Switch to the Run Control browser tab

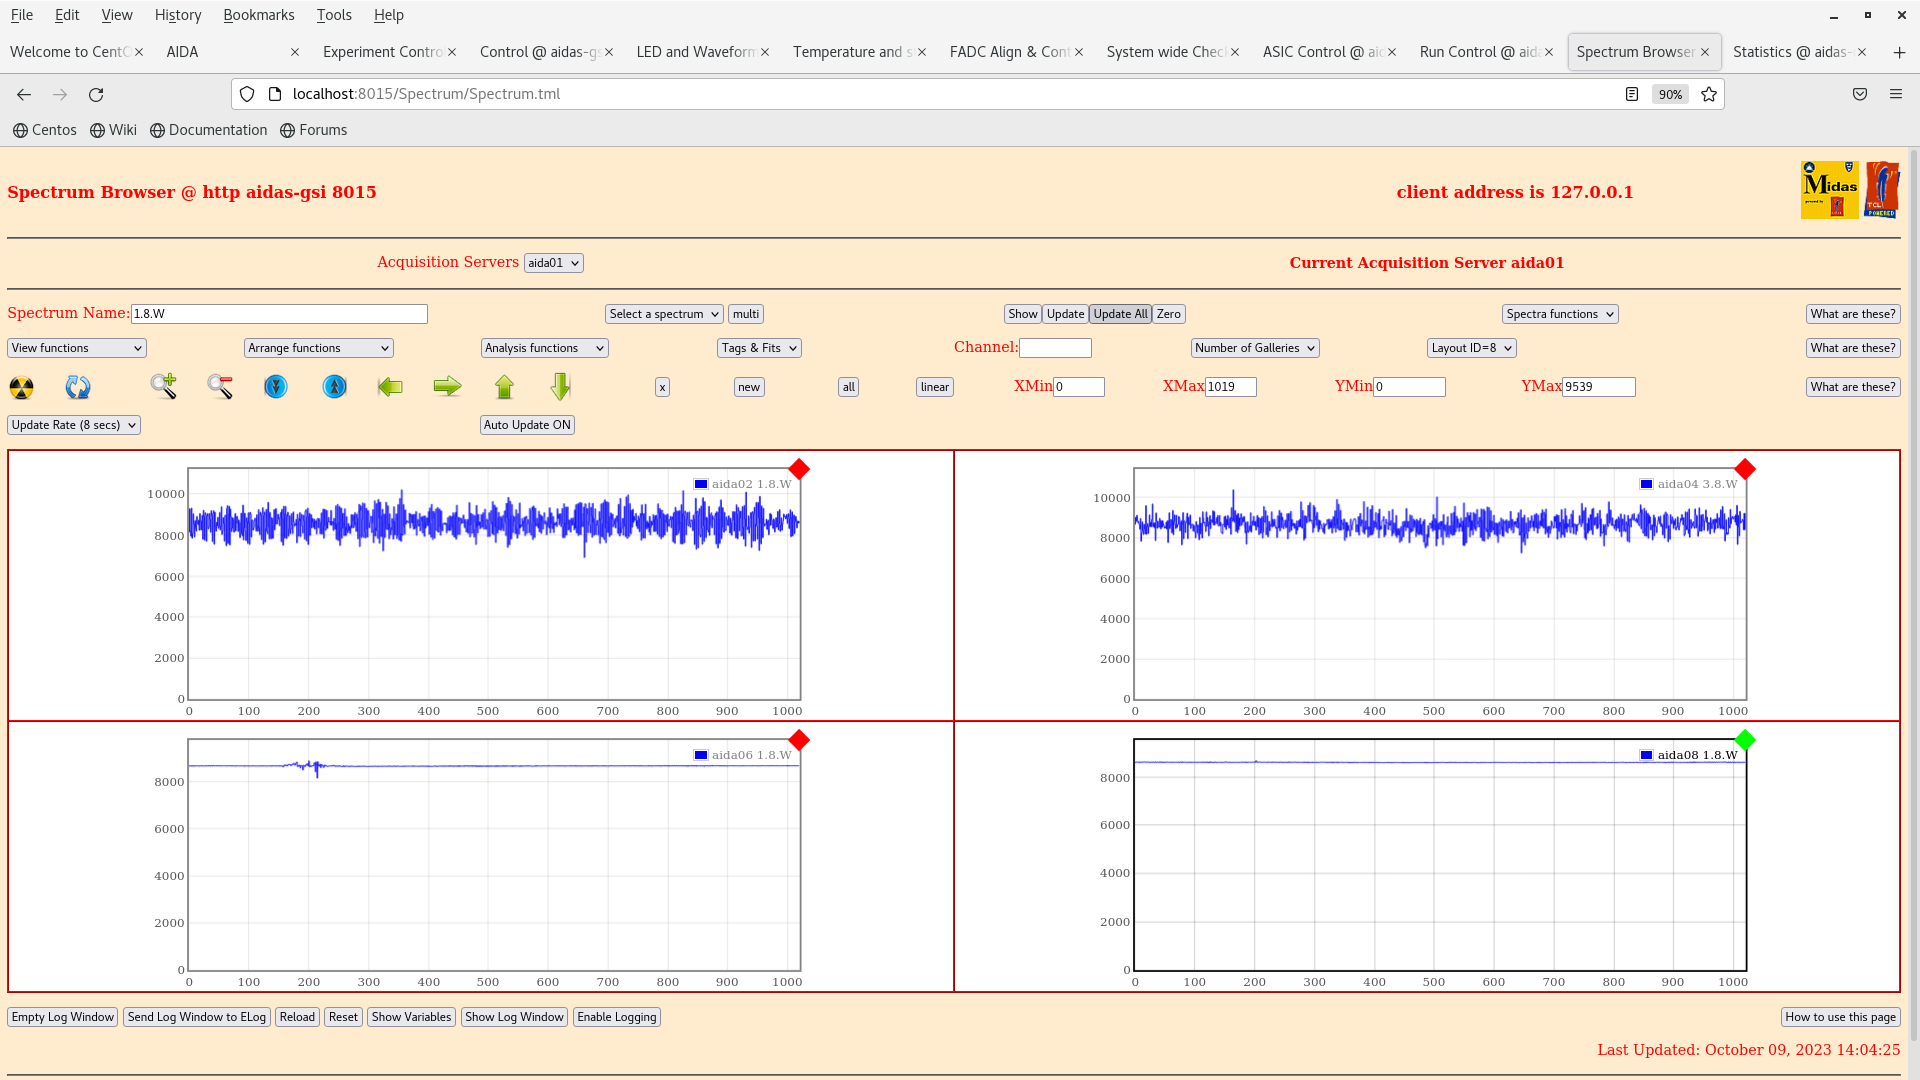[1478, 52]
